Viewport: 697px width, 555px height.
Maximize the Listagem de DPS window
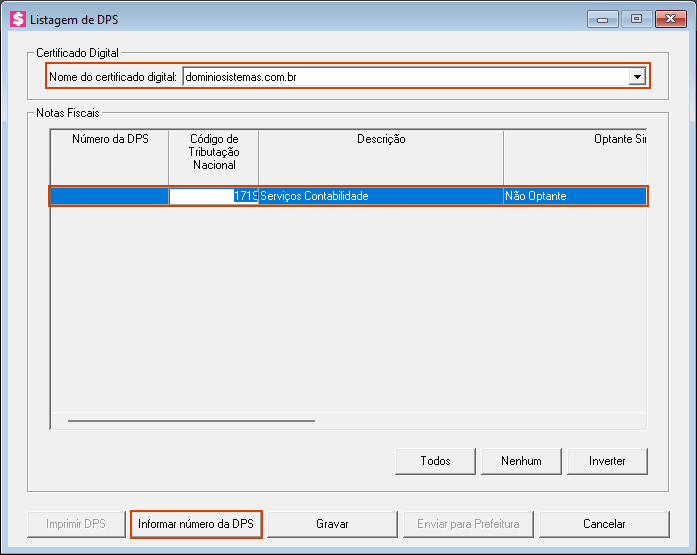[634, 17]
